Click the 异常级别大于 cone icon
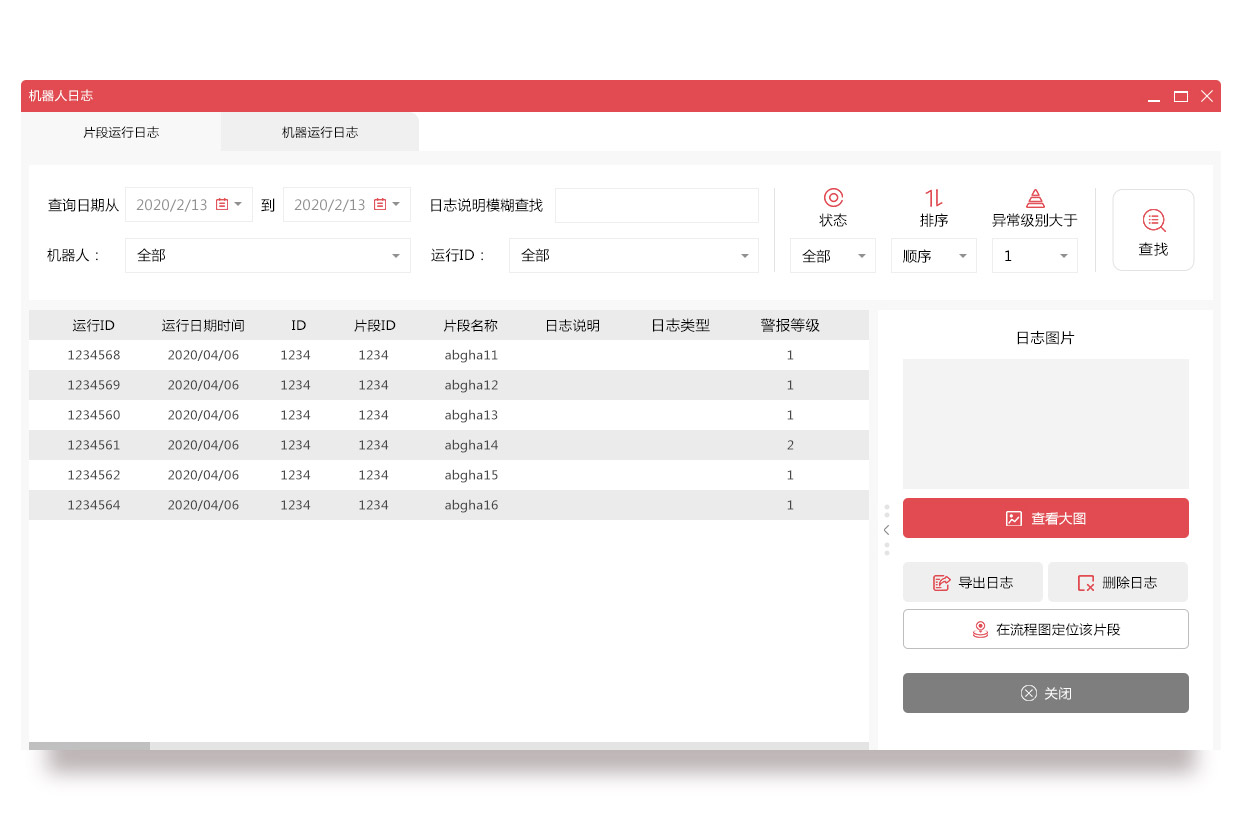This screenshot has height=830, width=1242. point(1035,198)
